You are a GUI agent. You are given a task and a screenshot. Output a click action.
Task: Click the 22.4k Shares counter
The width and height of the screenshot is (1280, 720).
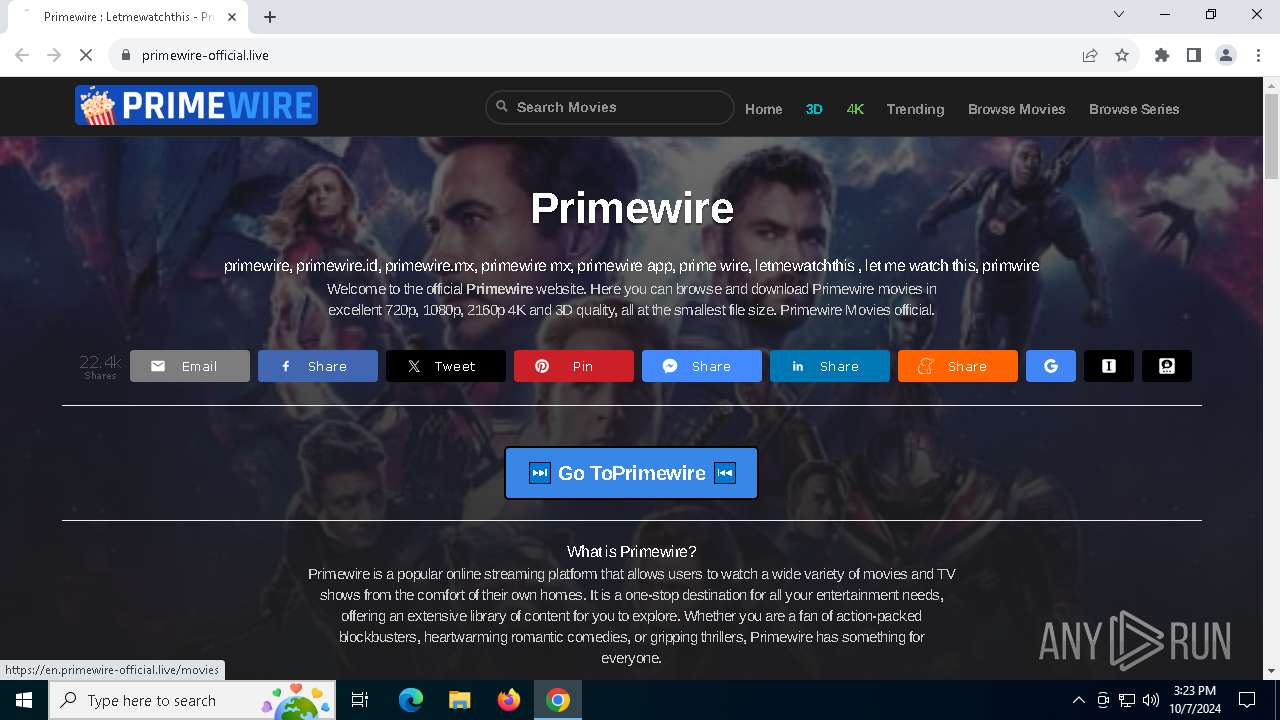click(x=100, y=366)
